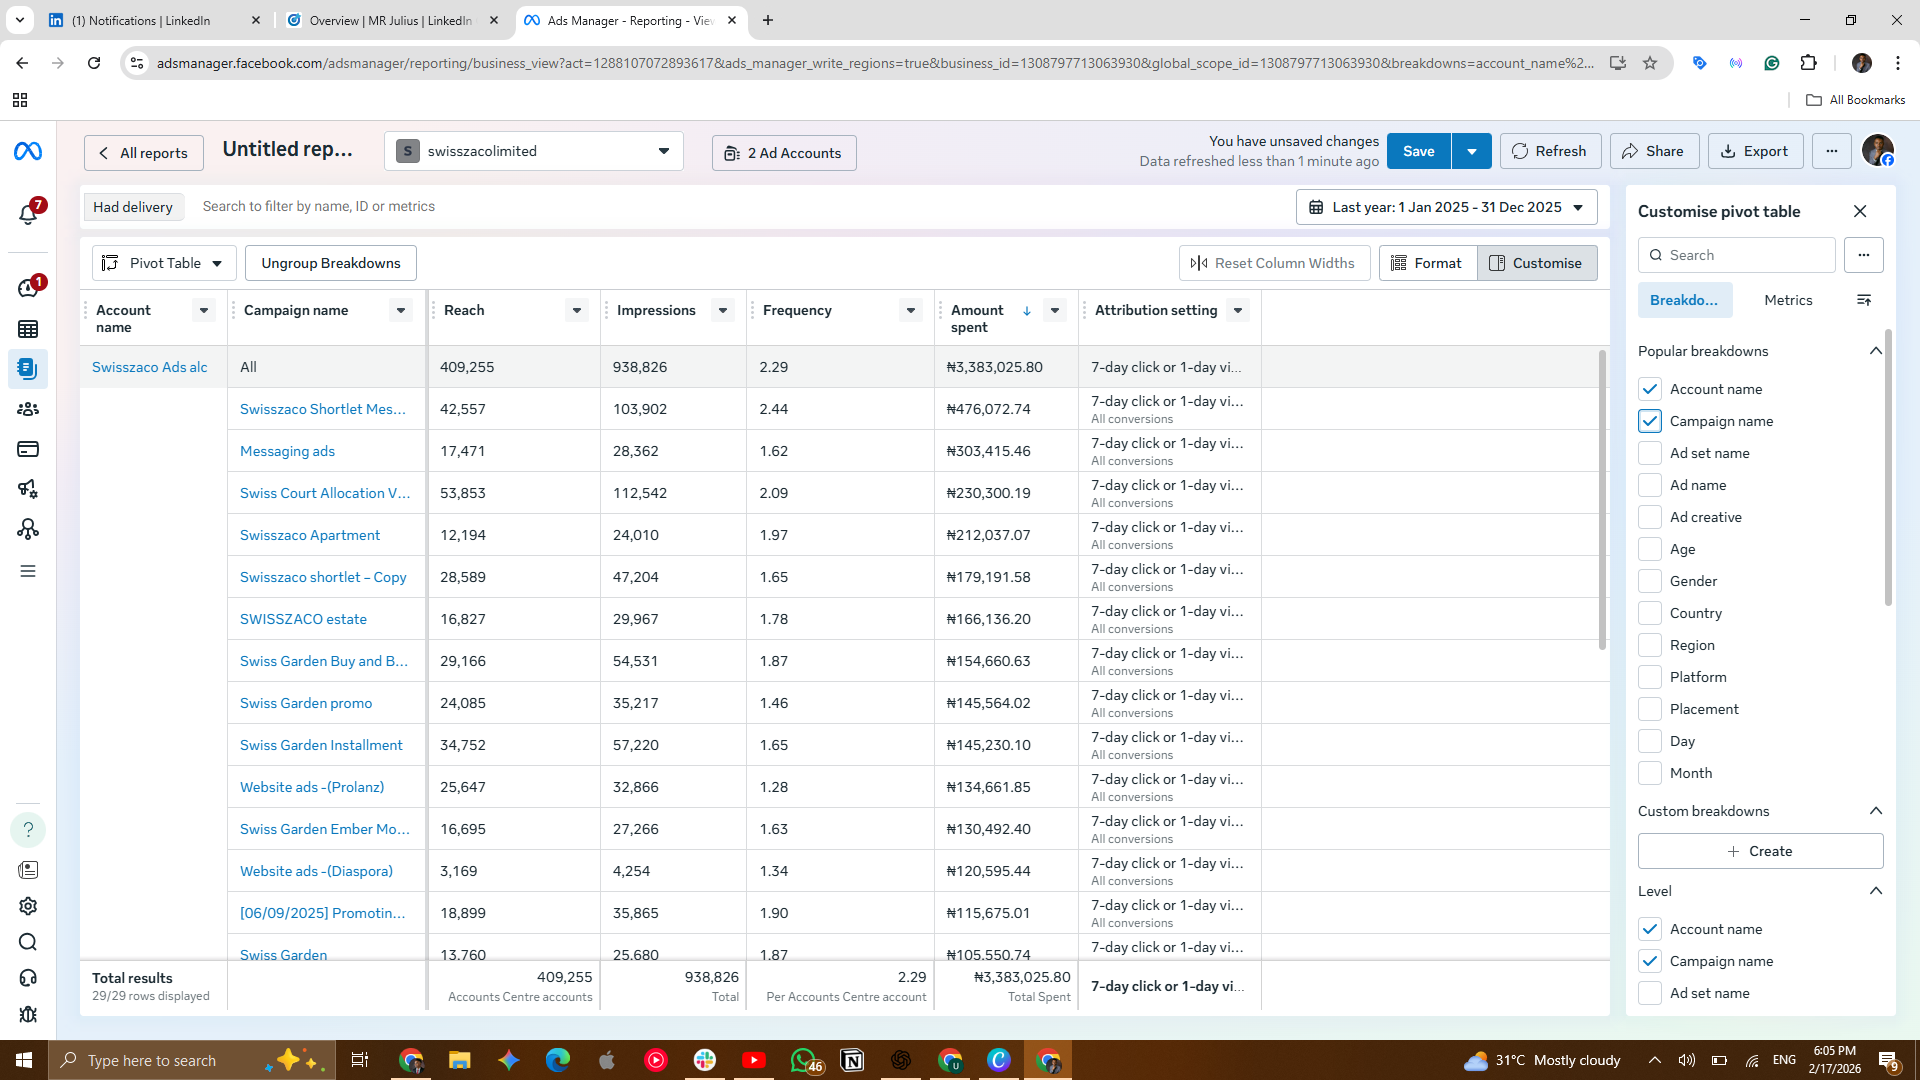Uncheck Campaign name in Popular breakdowns
1920x1080 pixels.
click(x=1650, y=421)
